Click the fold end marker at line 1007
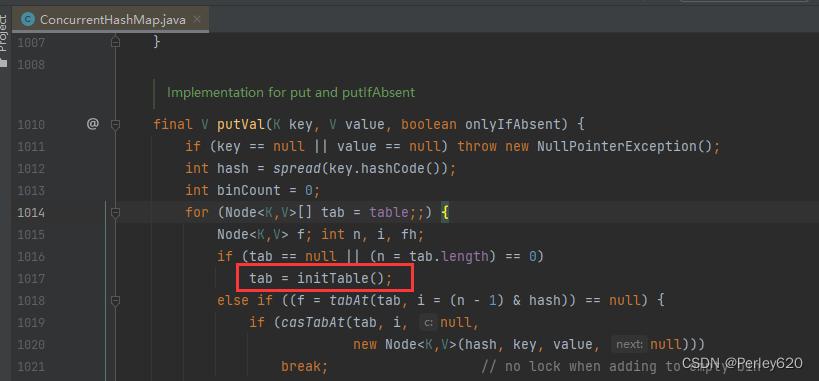This screenshot has width=819, height=381. pyautogui.click(x=115, y=42)
